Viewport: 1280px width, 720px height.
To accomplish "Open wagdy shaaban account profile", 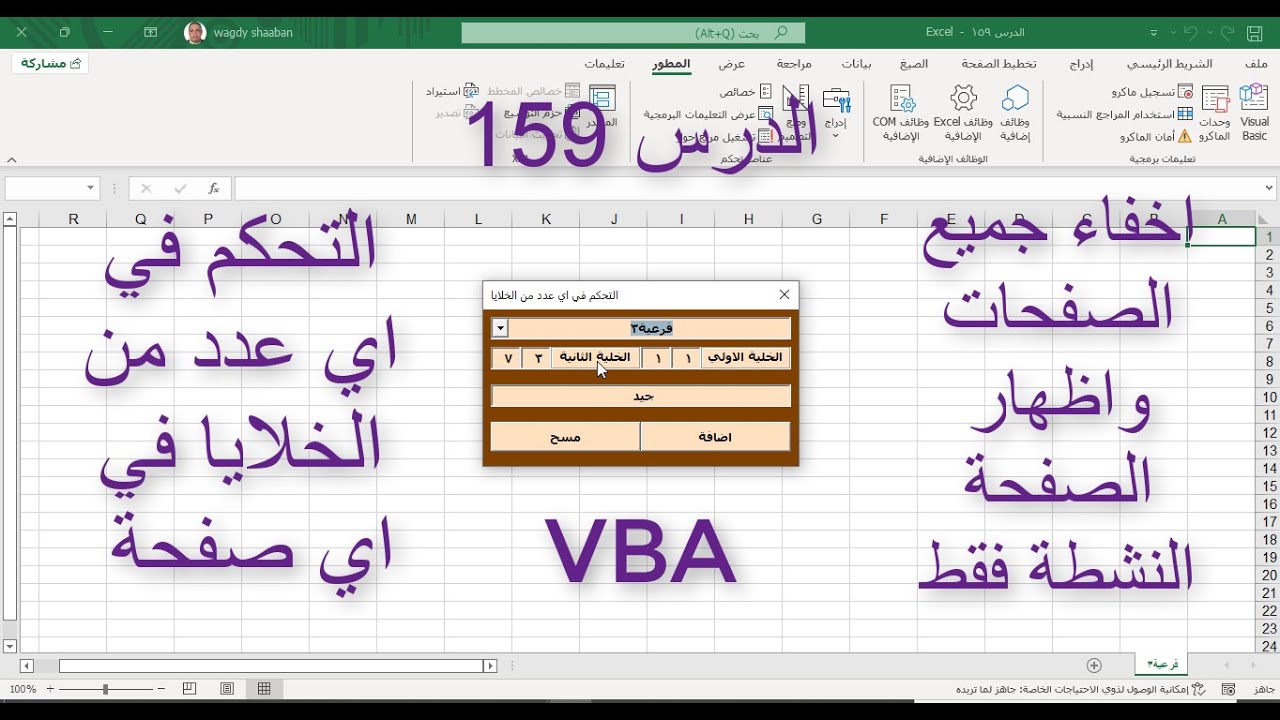I will click(x=239, y=33).
